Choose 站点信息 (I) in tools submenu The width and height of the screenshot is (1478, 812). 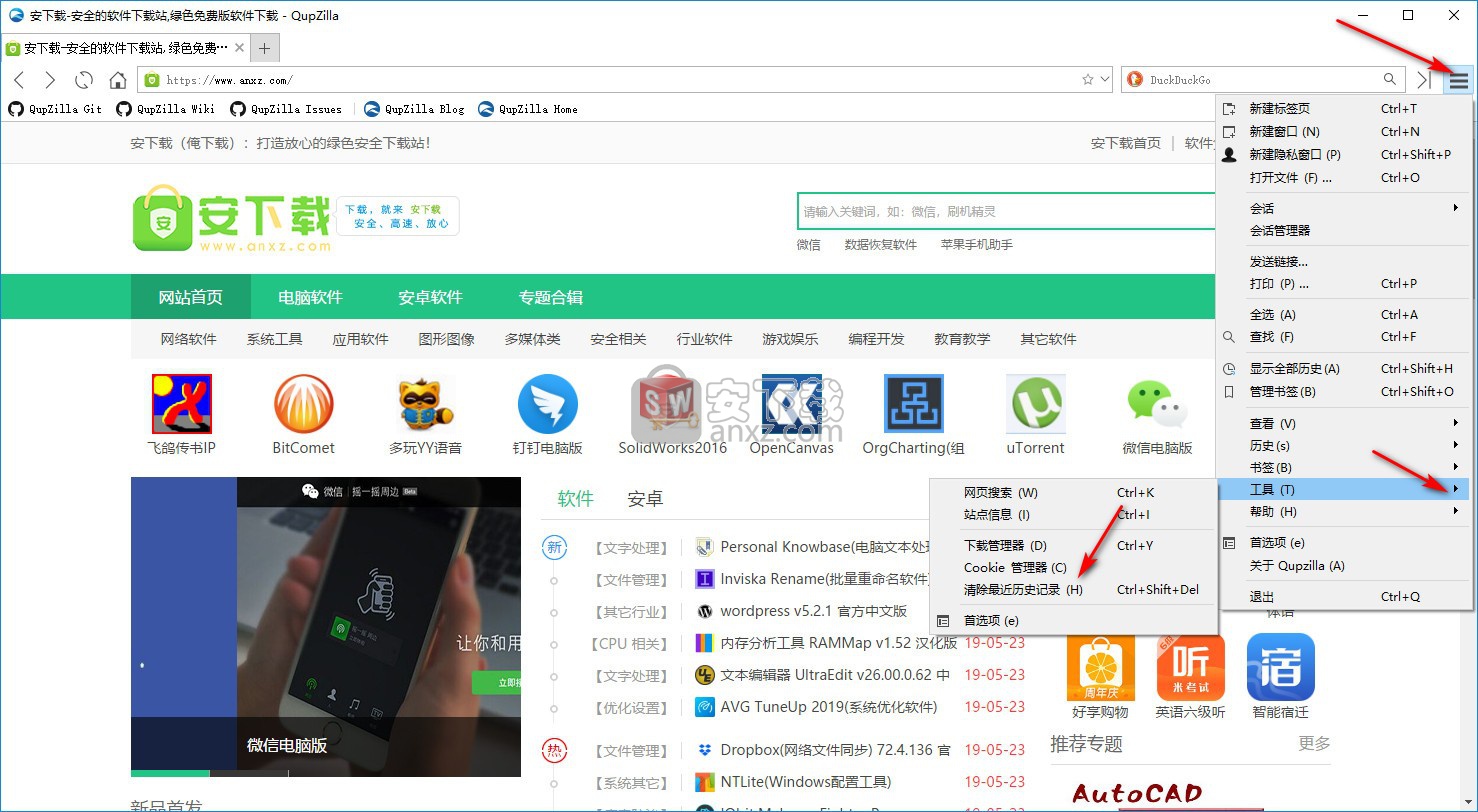pos(1073,514)
